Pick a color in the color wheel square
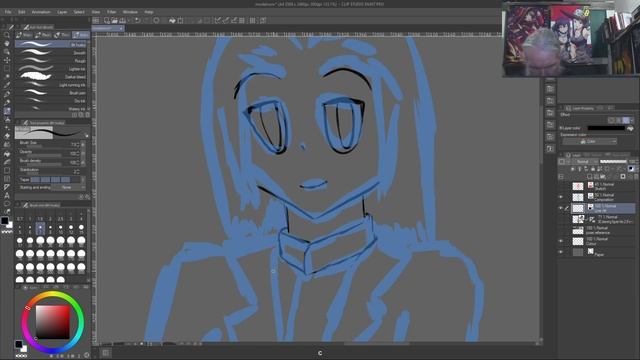Image resolution: width=640 pixels, height=360 pixels. [x=53, y=322]
